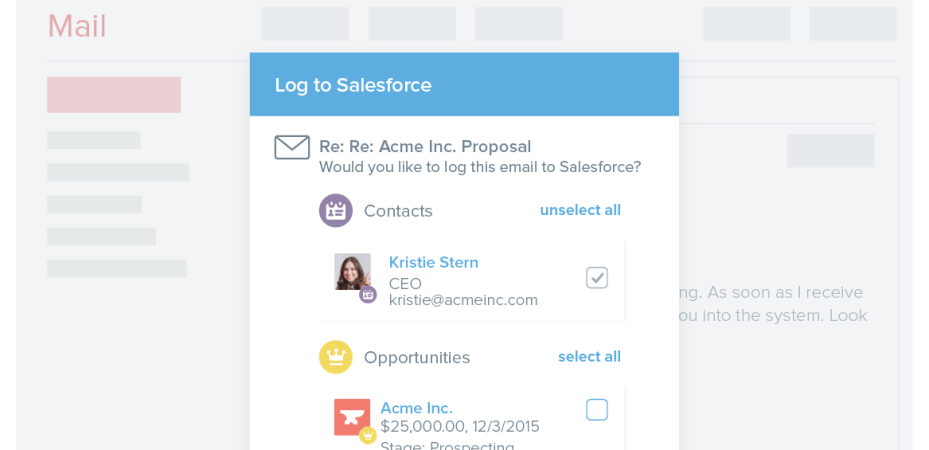Viewport: 929px width, 450px height.
Task: Uncheck the Kristie Stern contact checkbox
Action: tap(597, 278)
